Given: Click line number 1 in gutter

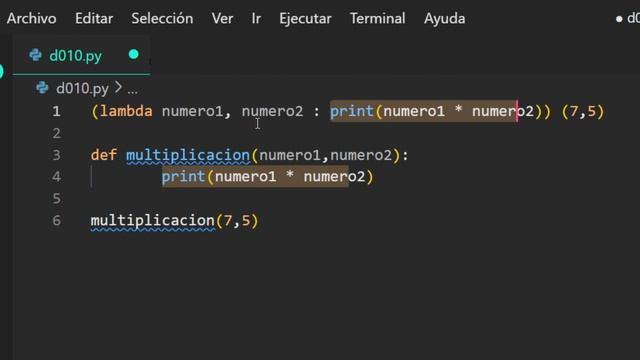Looking at the screenshot, I should pyautogui.click(x=56, y=111).
